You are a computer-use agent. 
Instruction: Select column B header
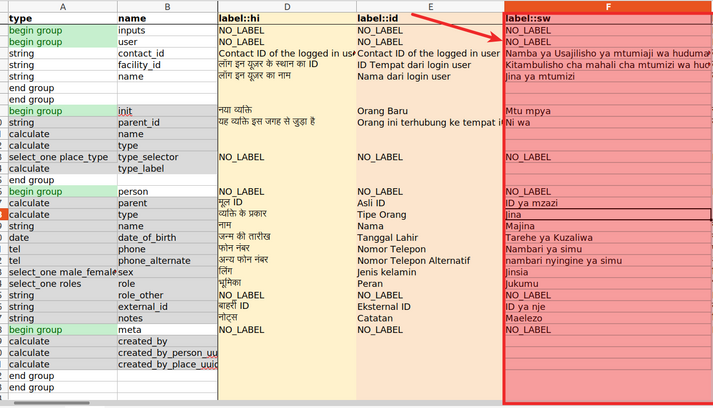[167, 6]
